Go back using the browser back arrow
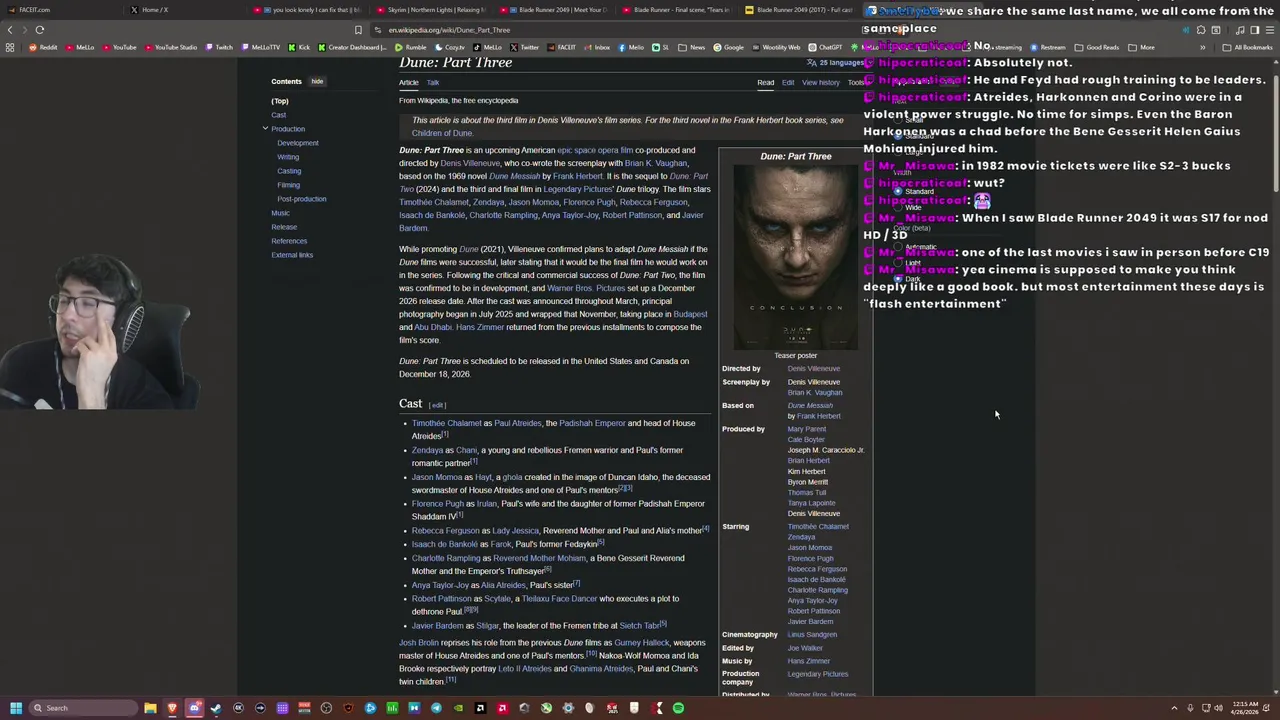The width and height of the screenshot is (1280, 720). coord(10,30)
